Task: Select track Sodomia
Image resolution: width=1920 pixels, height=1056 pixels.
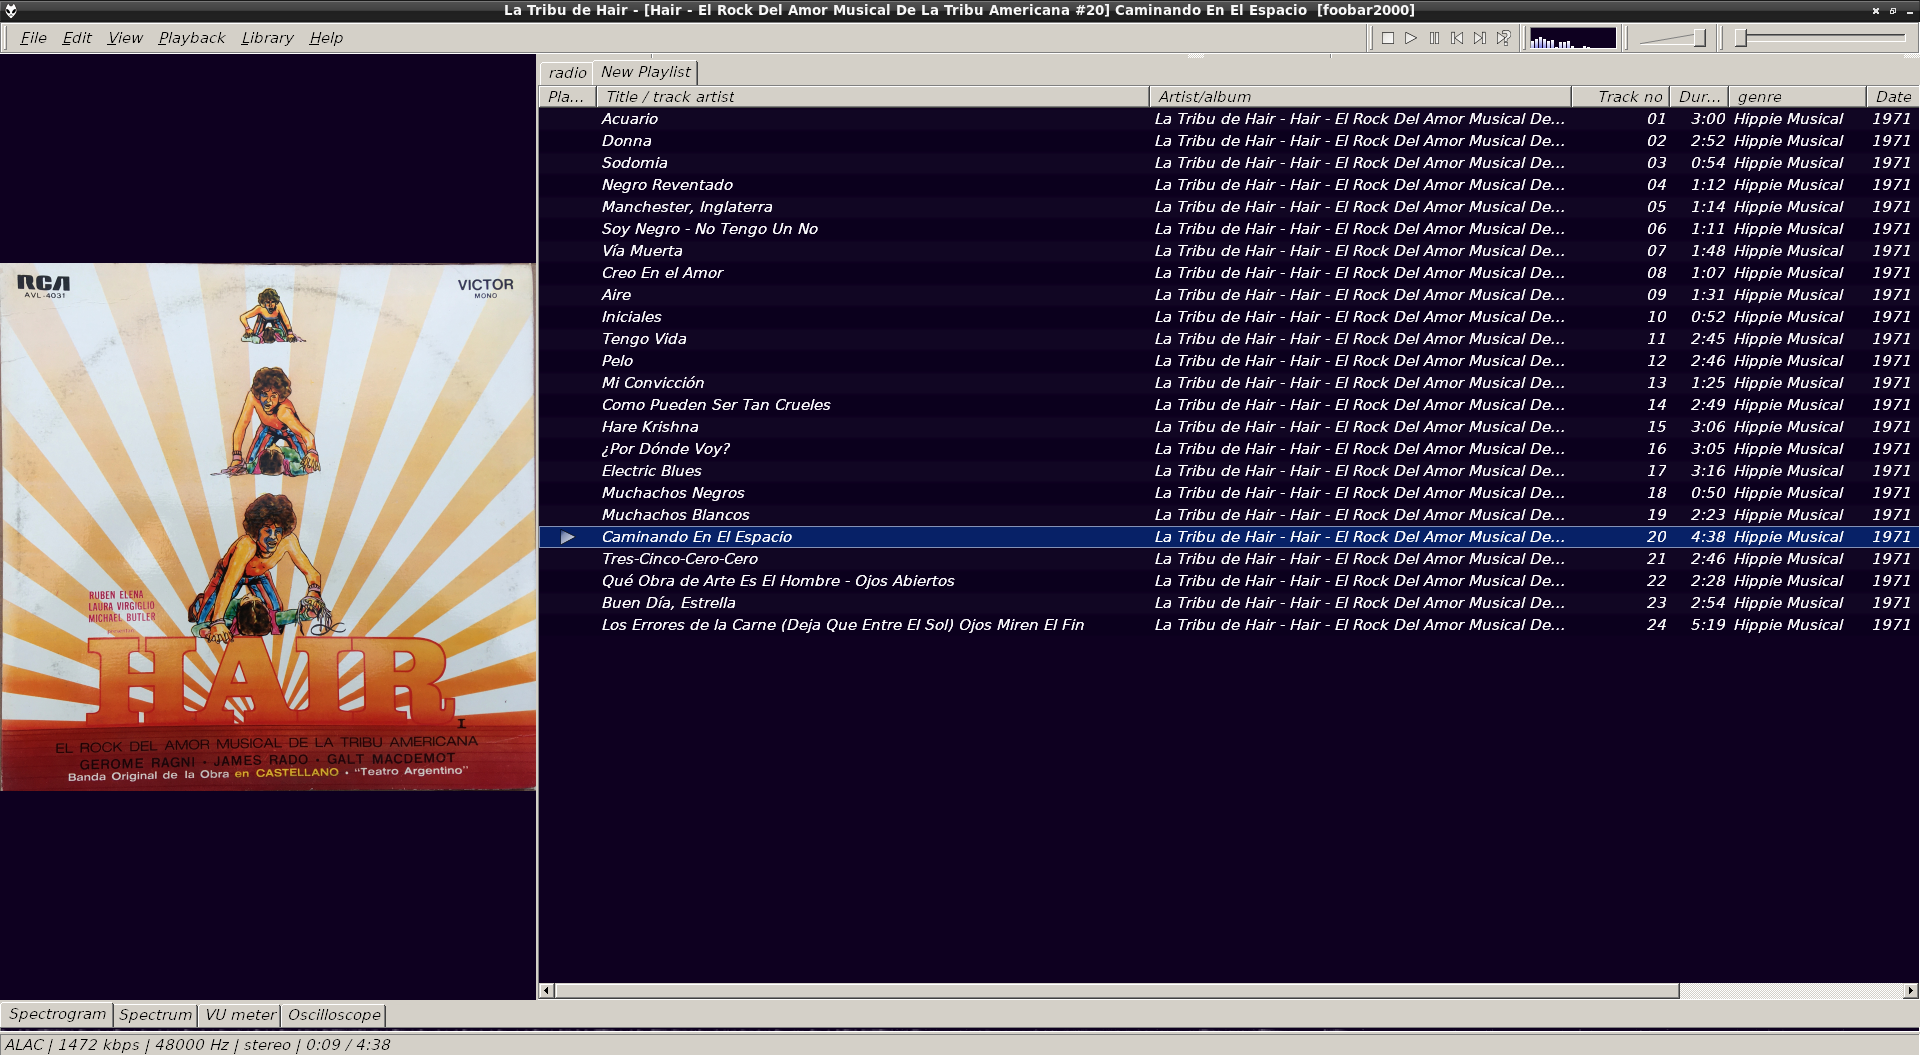Action: point(1228,163)
